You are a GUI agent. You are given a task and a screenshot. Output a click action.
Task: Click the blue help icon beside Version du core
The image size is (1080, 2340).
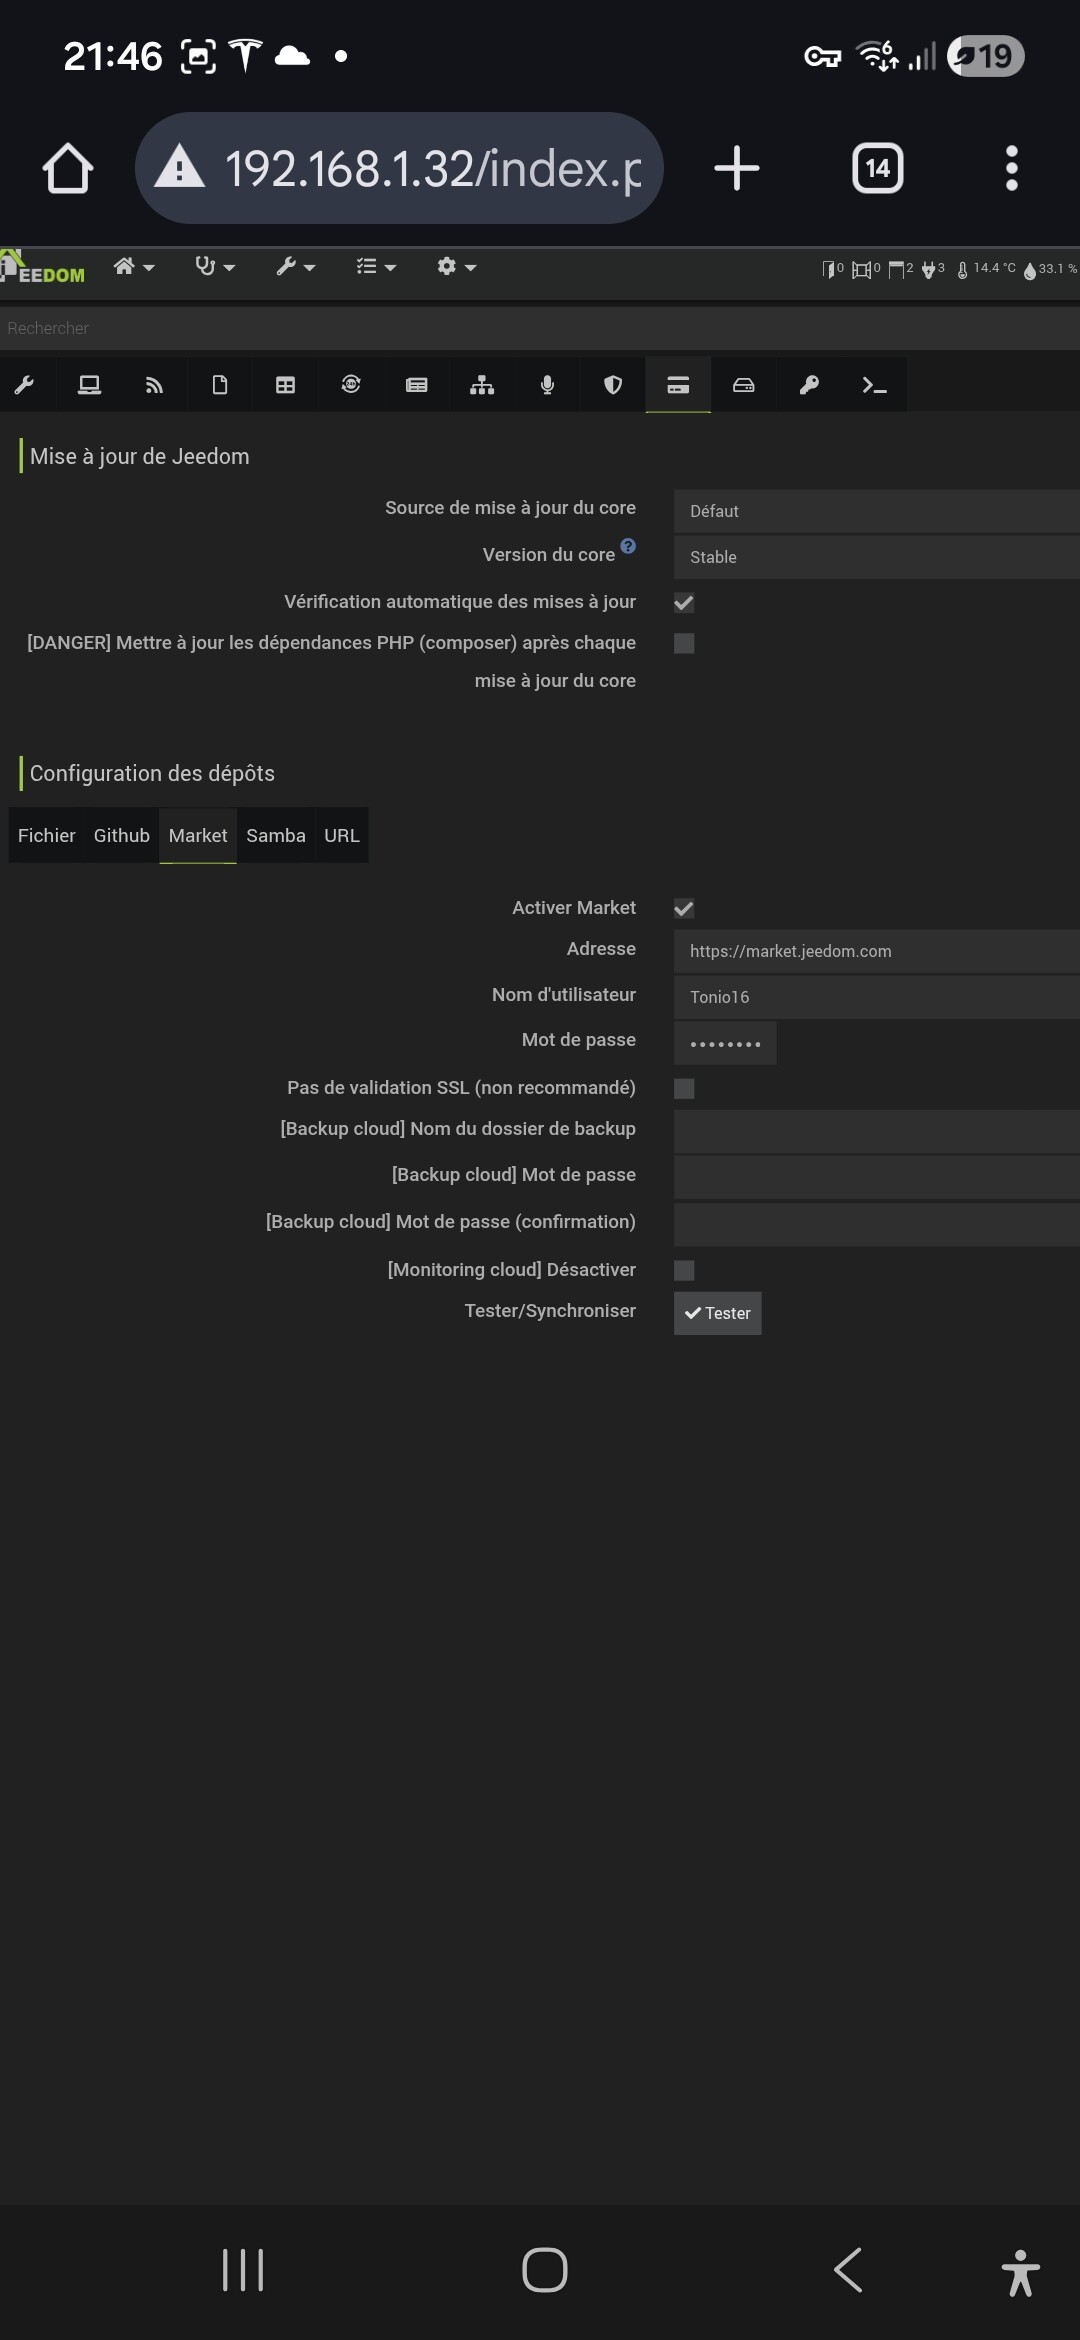[628, 546]
